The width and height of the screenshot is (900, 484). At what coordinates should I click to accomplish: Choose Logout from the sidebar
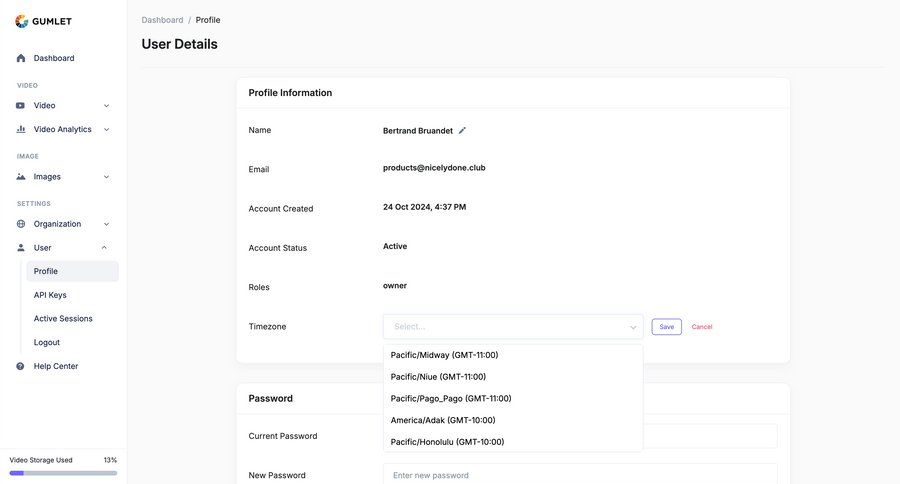click(46, 342)
